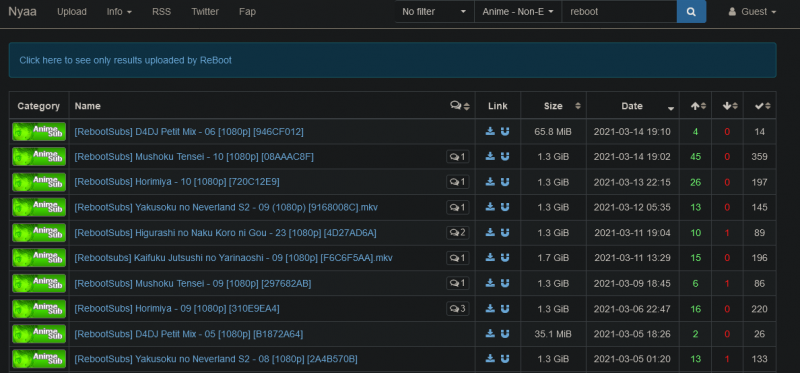Download torrent for Higurashi no Naku Koro ni Gou - 23
This screenshot has width=800, height=373.
click(490, 233)
